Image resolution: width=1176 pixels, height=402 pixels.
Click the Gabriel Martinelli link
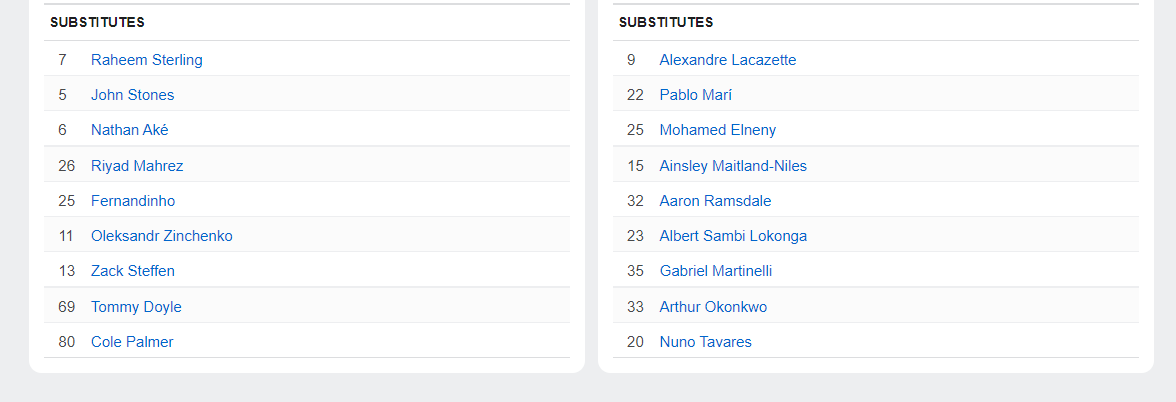[715, 271]
